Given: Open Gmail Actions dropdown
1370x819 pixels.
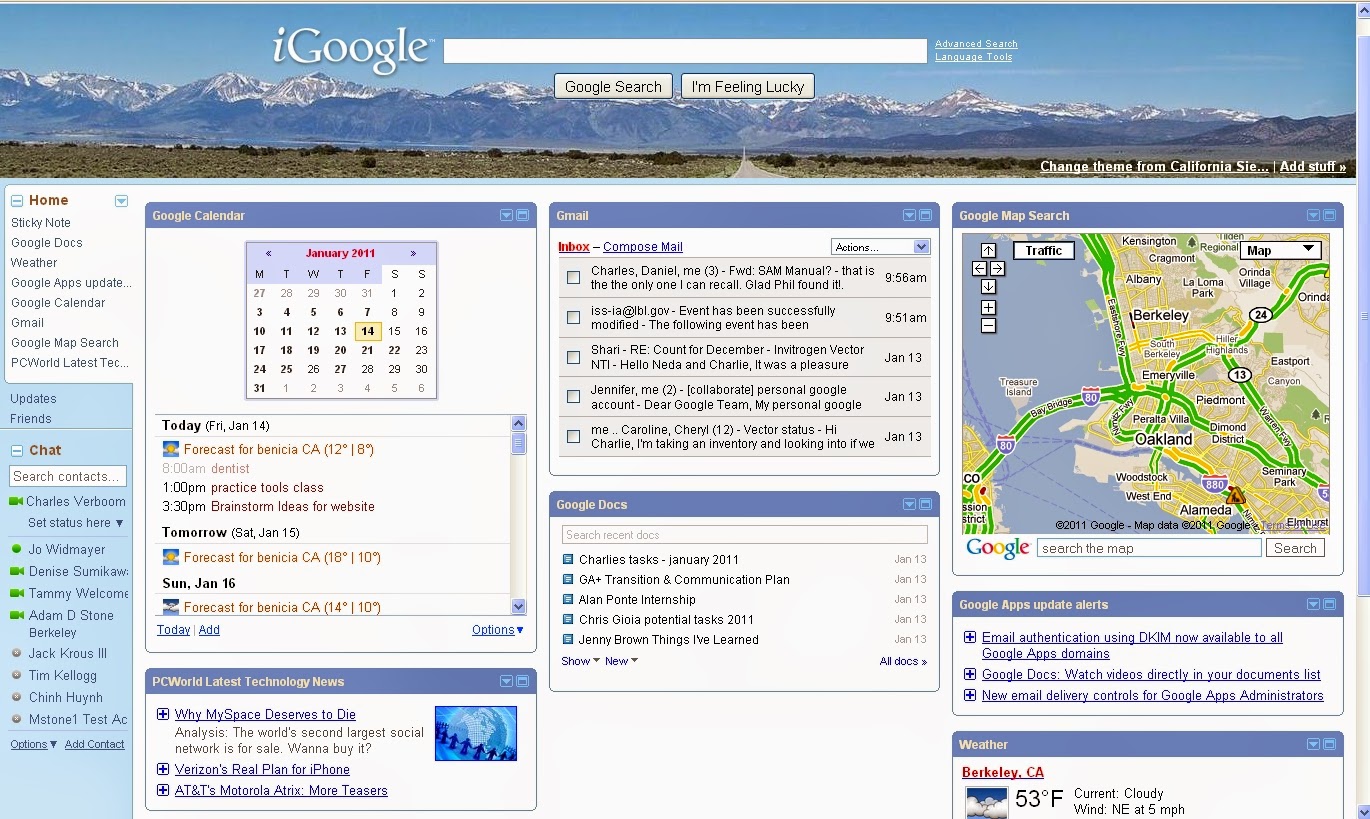Looking at the screenshot, I should tap(880, 247).
